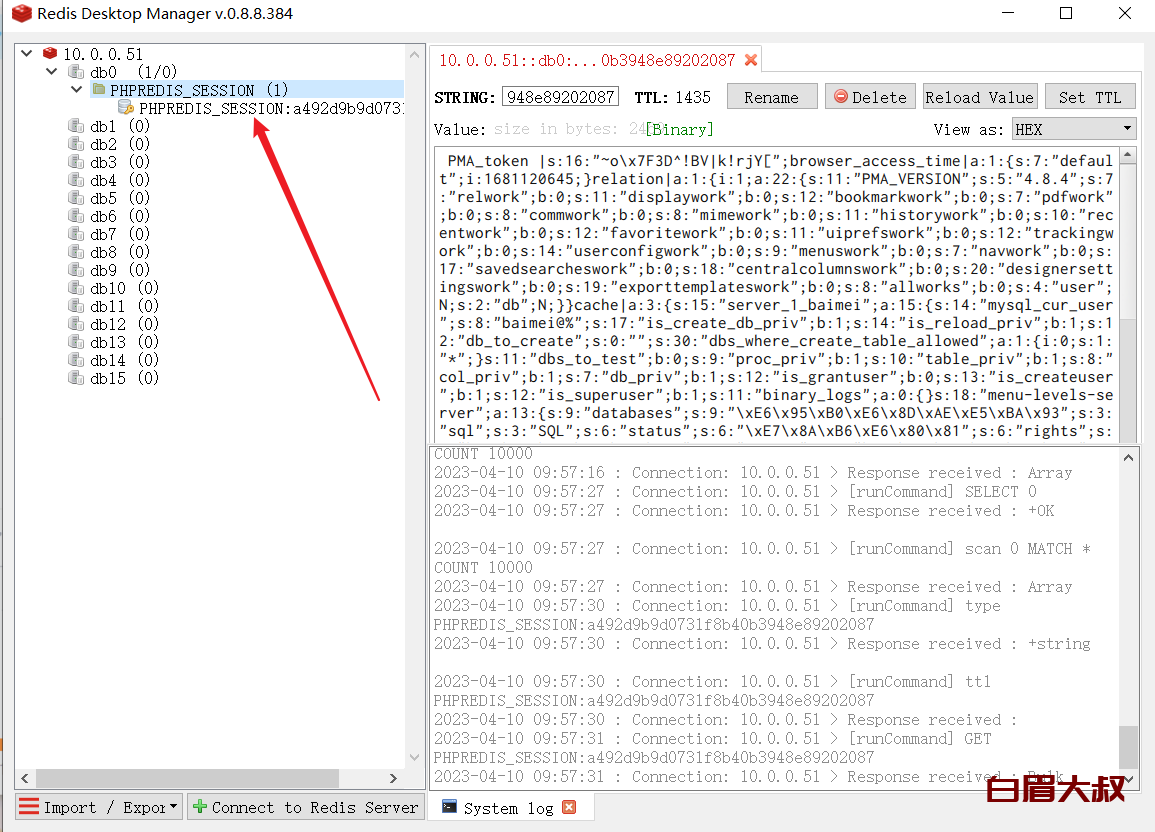Click the red Redis server icon for 10.0.0.51
This screenshot has height=832, width=1155.
pyautogui.click(x=50, y=54)
